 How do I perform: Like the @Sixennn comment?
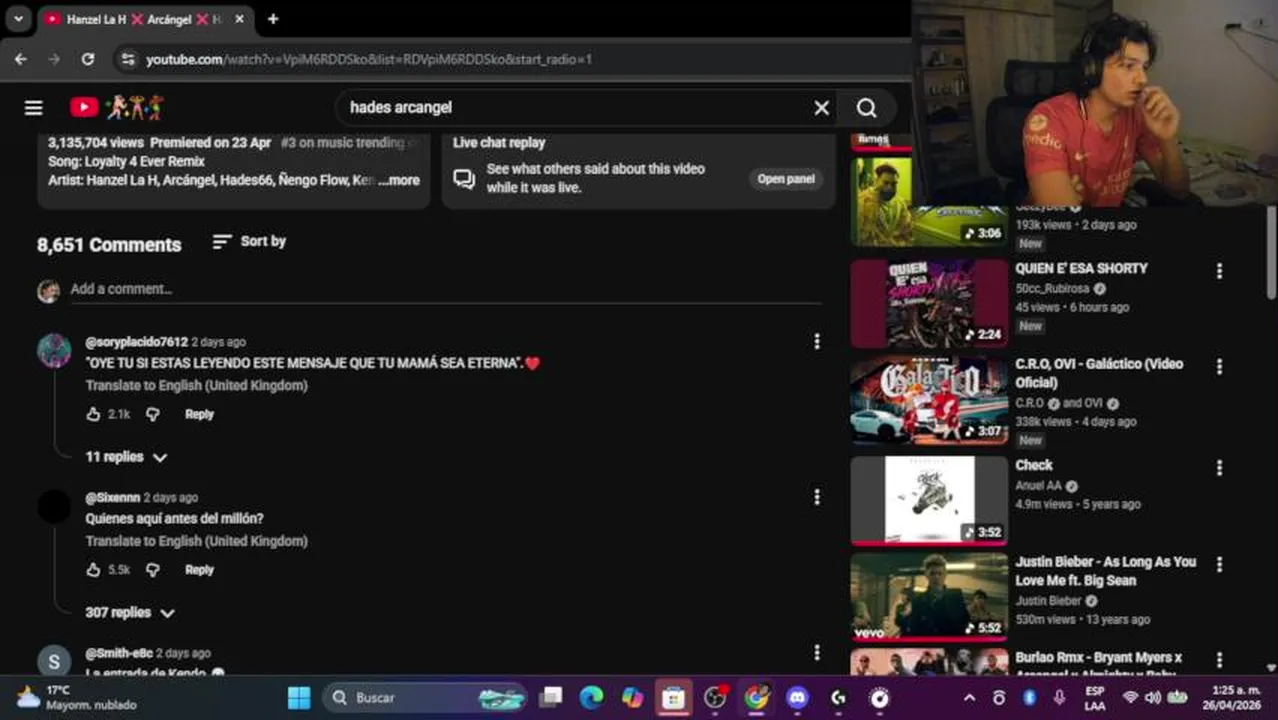click(93, 570)
